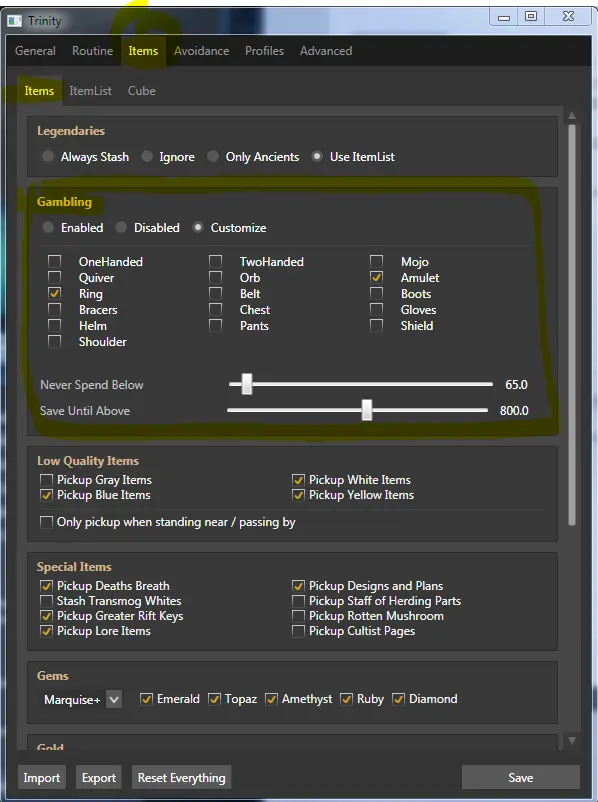Viewport: 598px width, 802px height.
Task: Click the Trinity app icon in title bar
Action: pos(14,21)
